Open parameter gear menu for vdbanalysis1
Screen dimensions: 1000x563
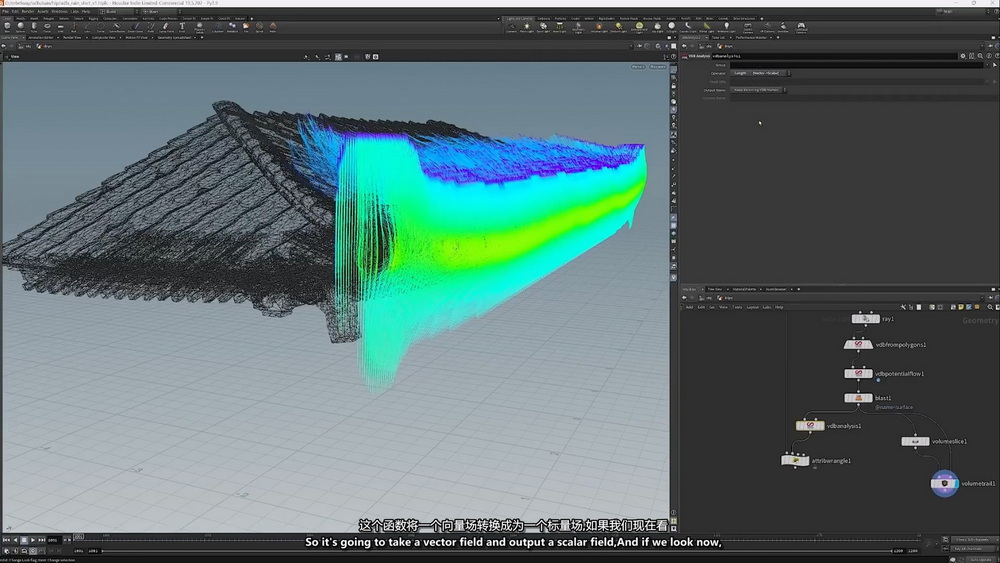point(963,56)
